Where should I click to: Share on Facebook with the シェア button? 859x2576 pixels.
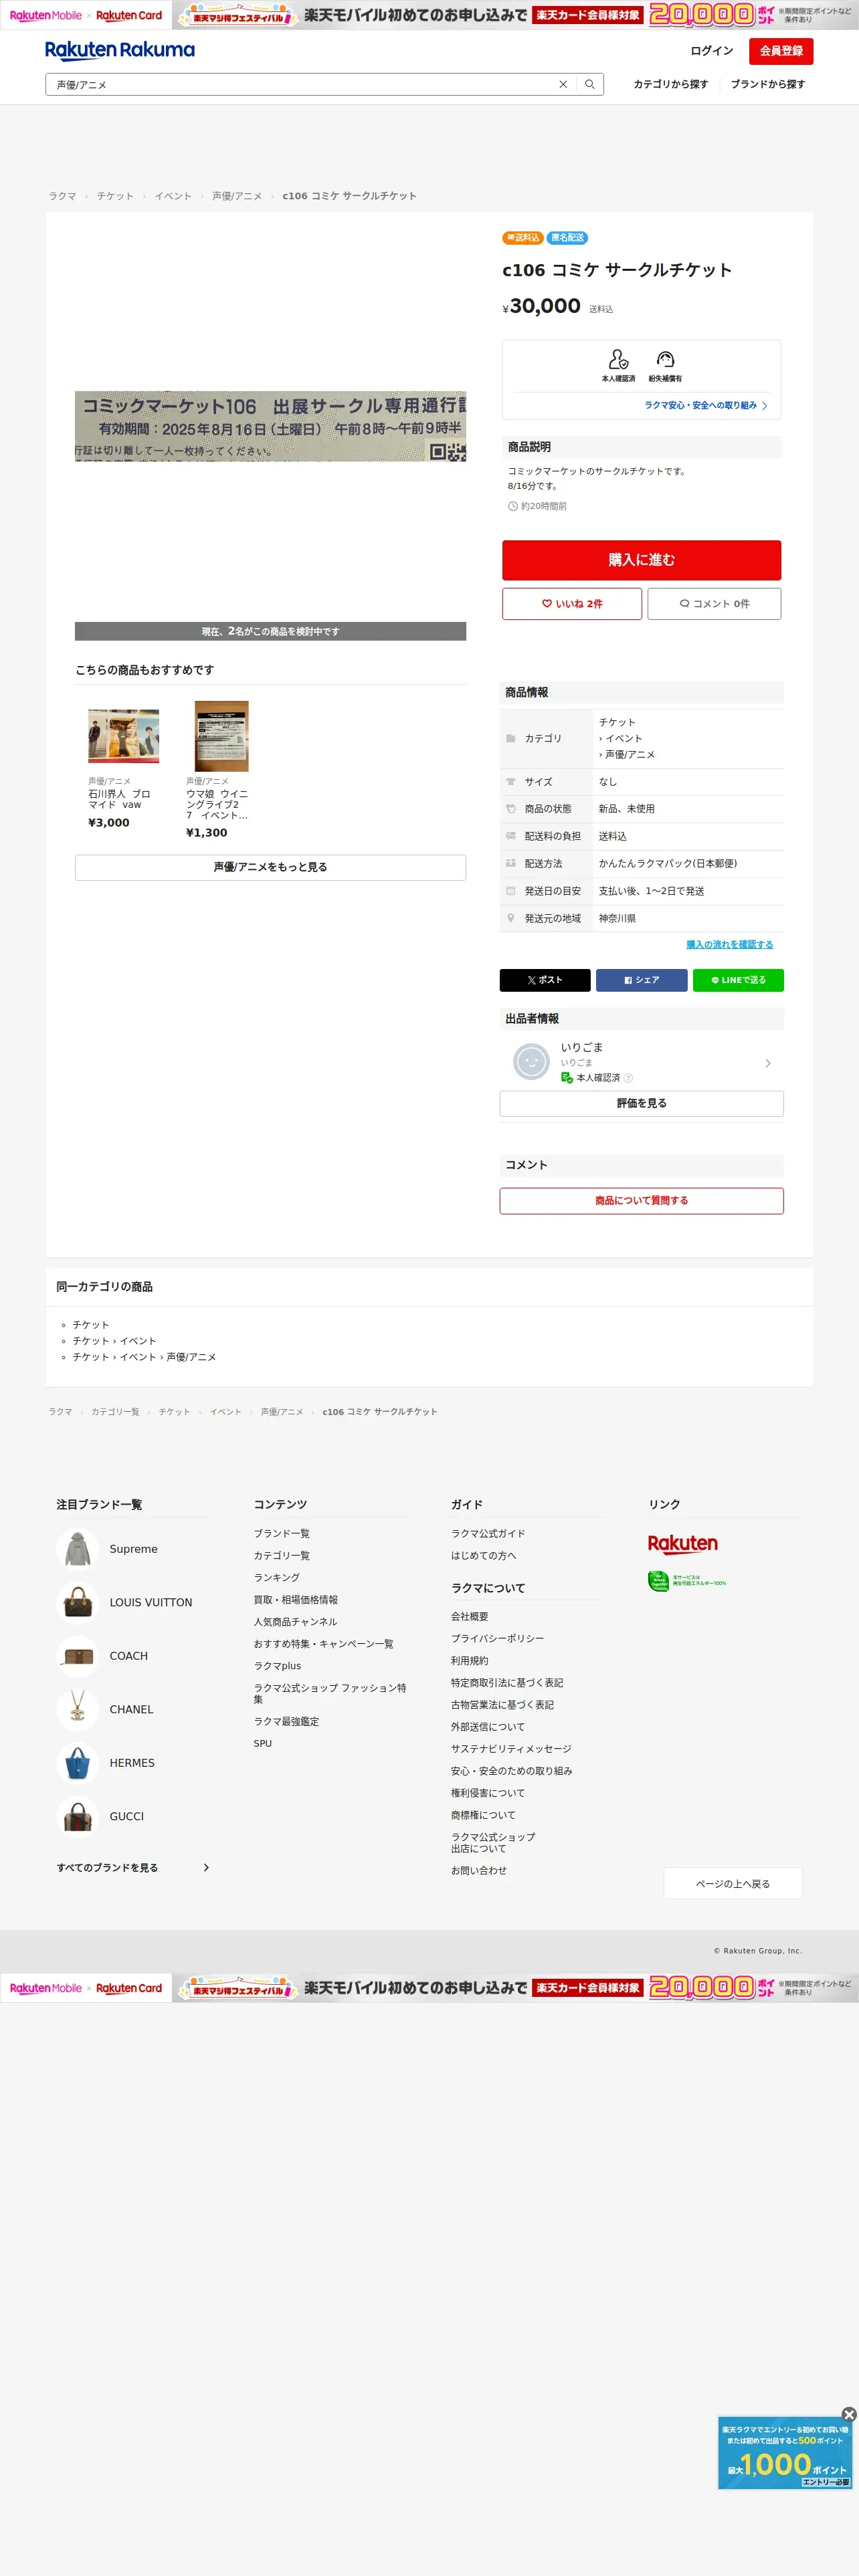(x=642, y=980)
